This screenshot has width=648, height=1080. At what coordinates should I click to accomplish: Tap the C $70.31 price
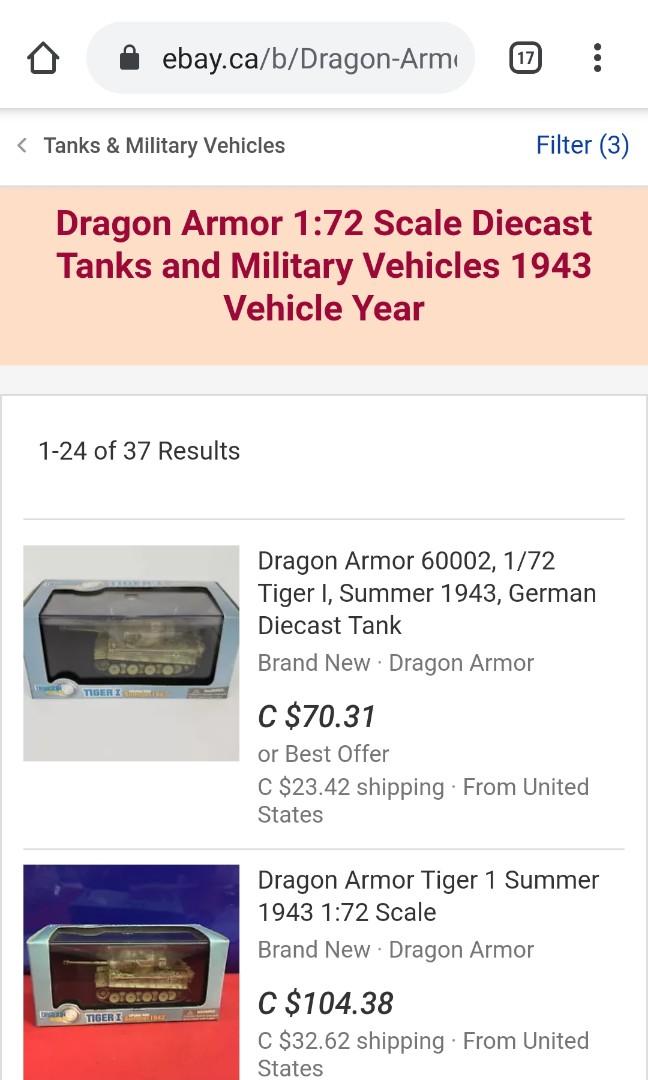[316, 716]
